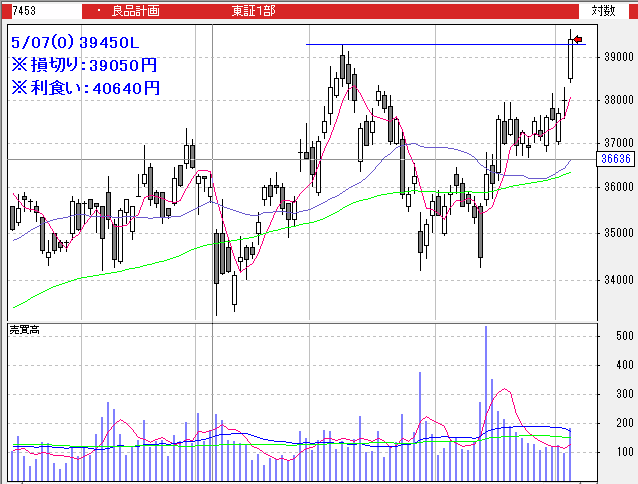Click the blue horizontal resistance line
This screenshot has width=638, height=484.
(420, 44)
